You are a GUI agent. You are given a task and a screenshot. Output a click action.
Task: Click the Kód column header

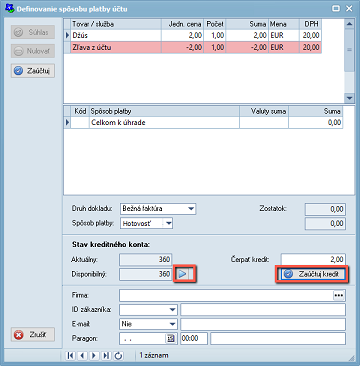pos(80,111)
